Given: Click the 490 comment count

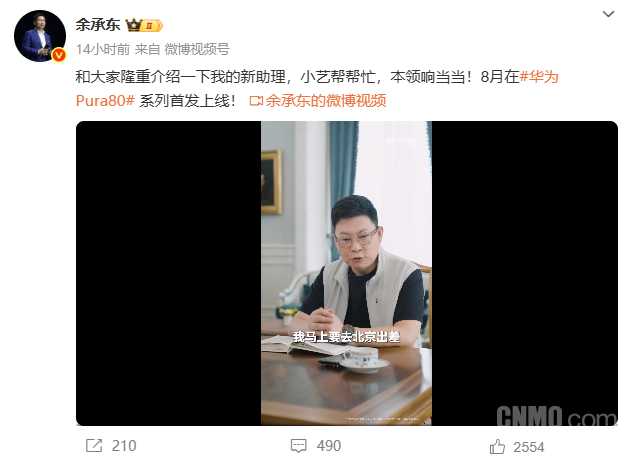Looking at the screenshot, I should [x=329, y=446].
